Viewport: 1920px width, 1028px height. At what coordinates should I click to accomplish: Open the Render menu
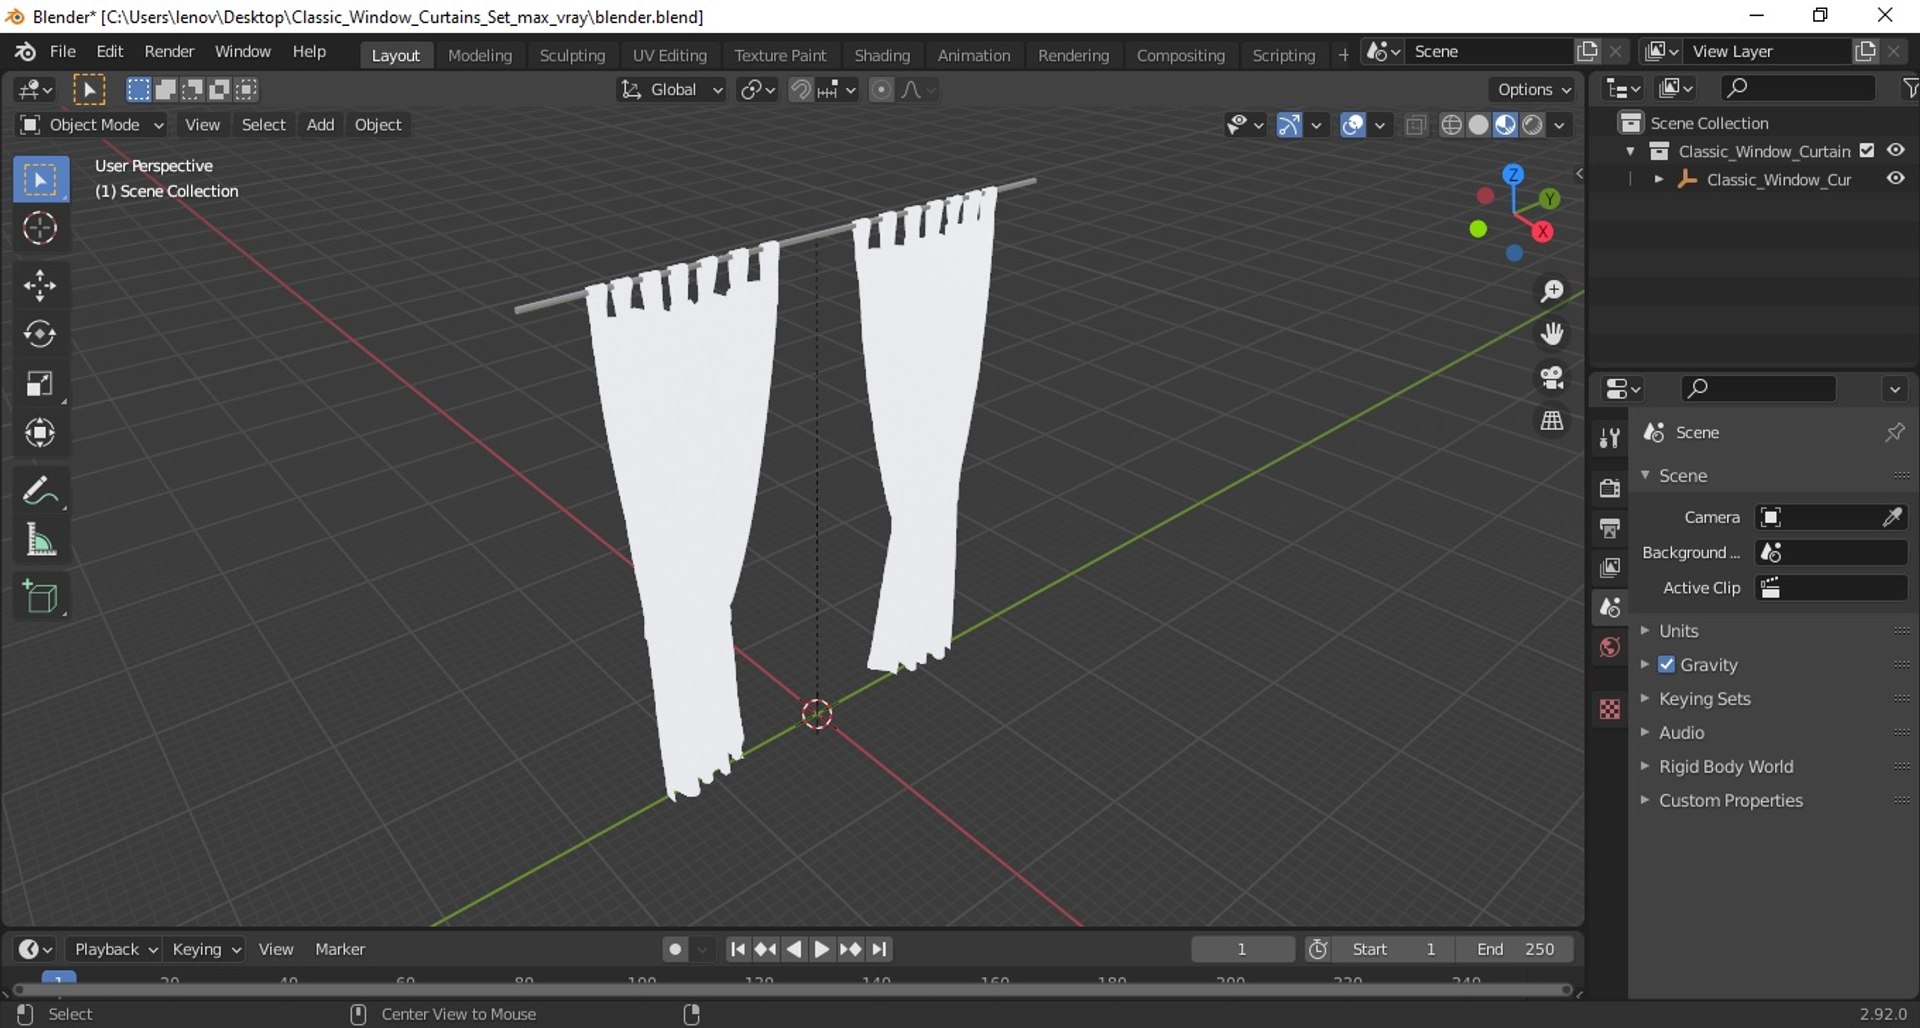(x=169, y=52)
